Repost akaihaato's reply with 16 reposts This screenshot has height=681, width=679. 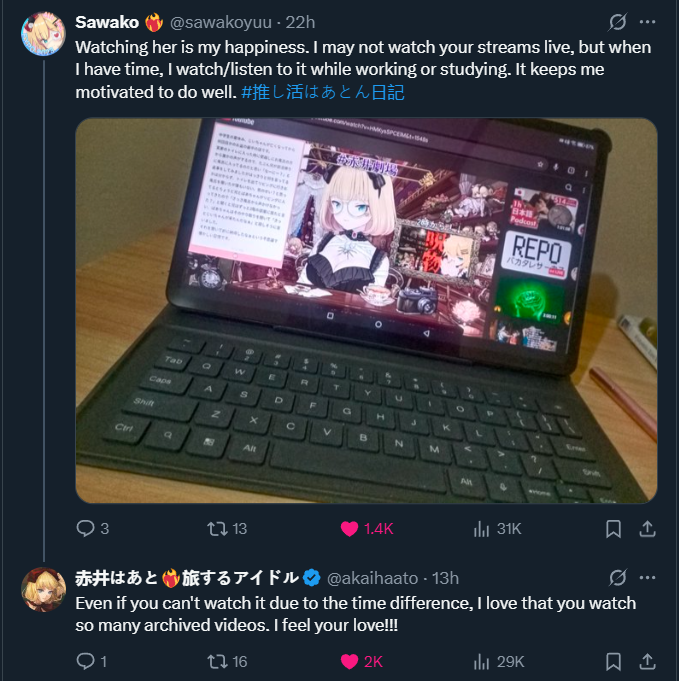217,661
